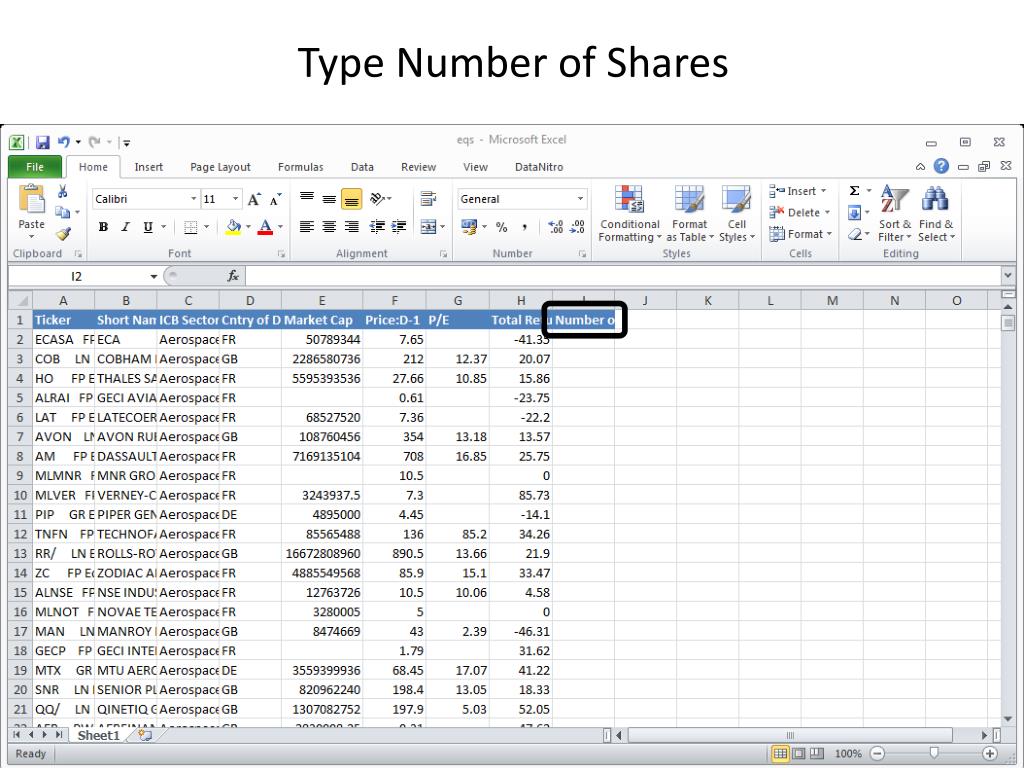Image resolution: width=1024 pixels, height=768 pixels.
Task: Open Format as Table gallery
Action: pyautogui.click(x=690, y=214)
